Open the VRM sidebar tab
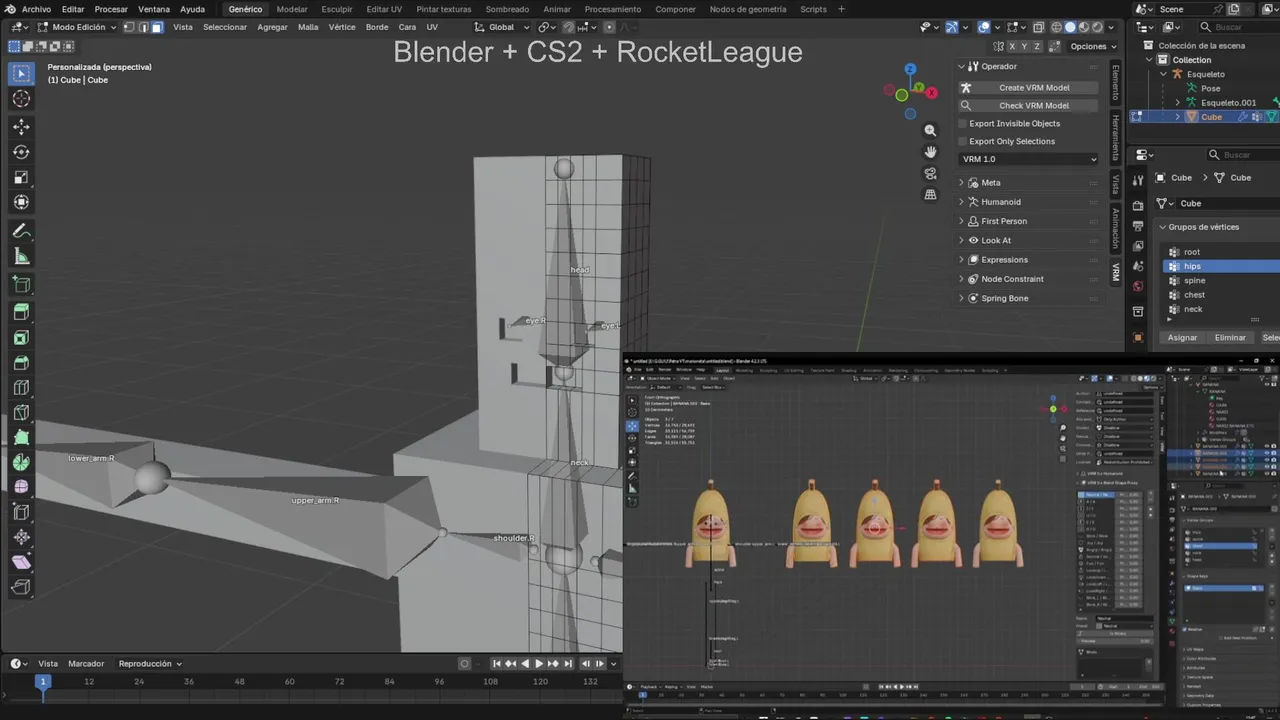 (1116, 272)
